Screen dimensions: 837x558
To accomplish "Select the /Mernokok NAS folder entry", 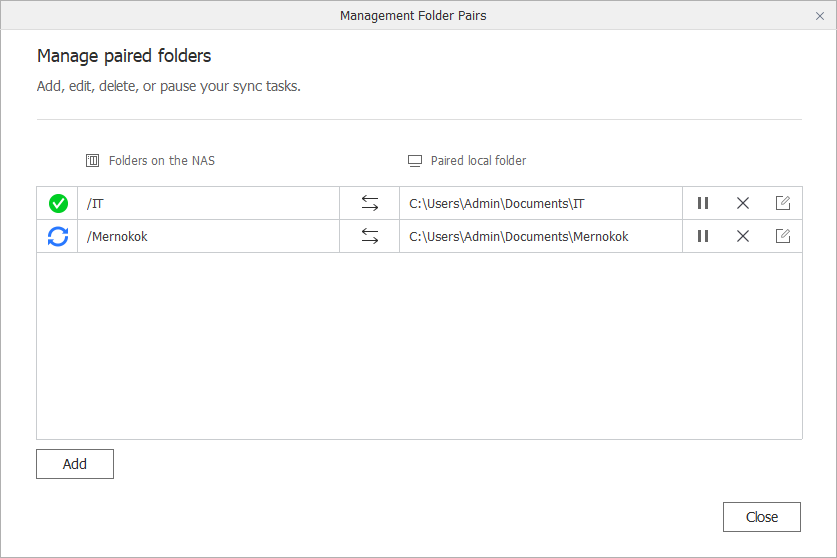I will (117, 236).
